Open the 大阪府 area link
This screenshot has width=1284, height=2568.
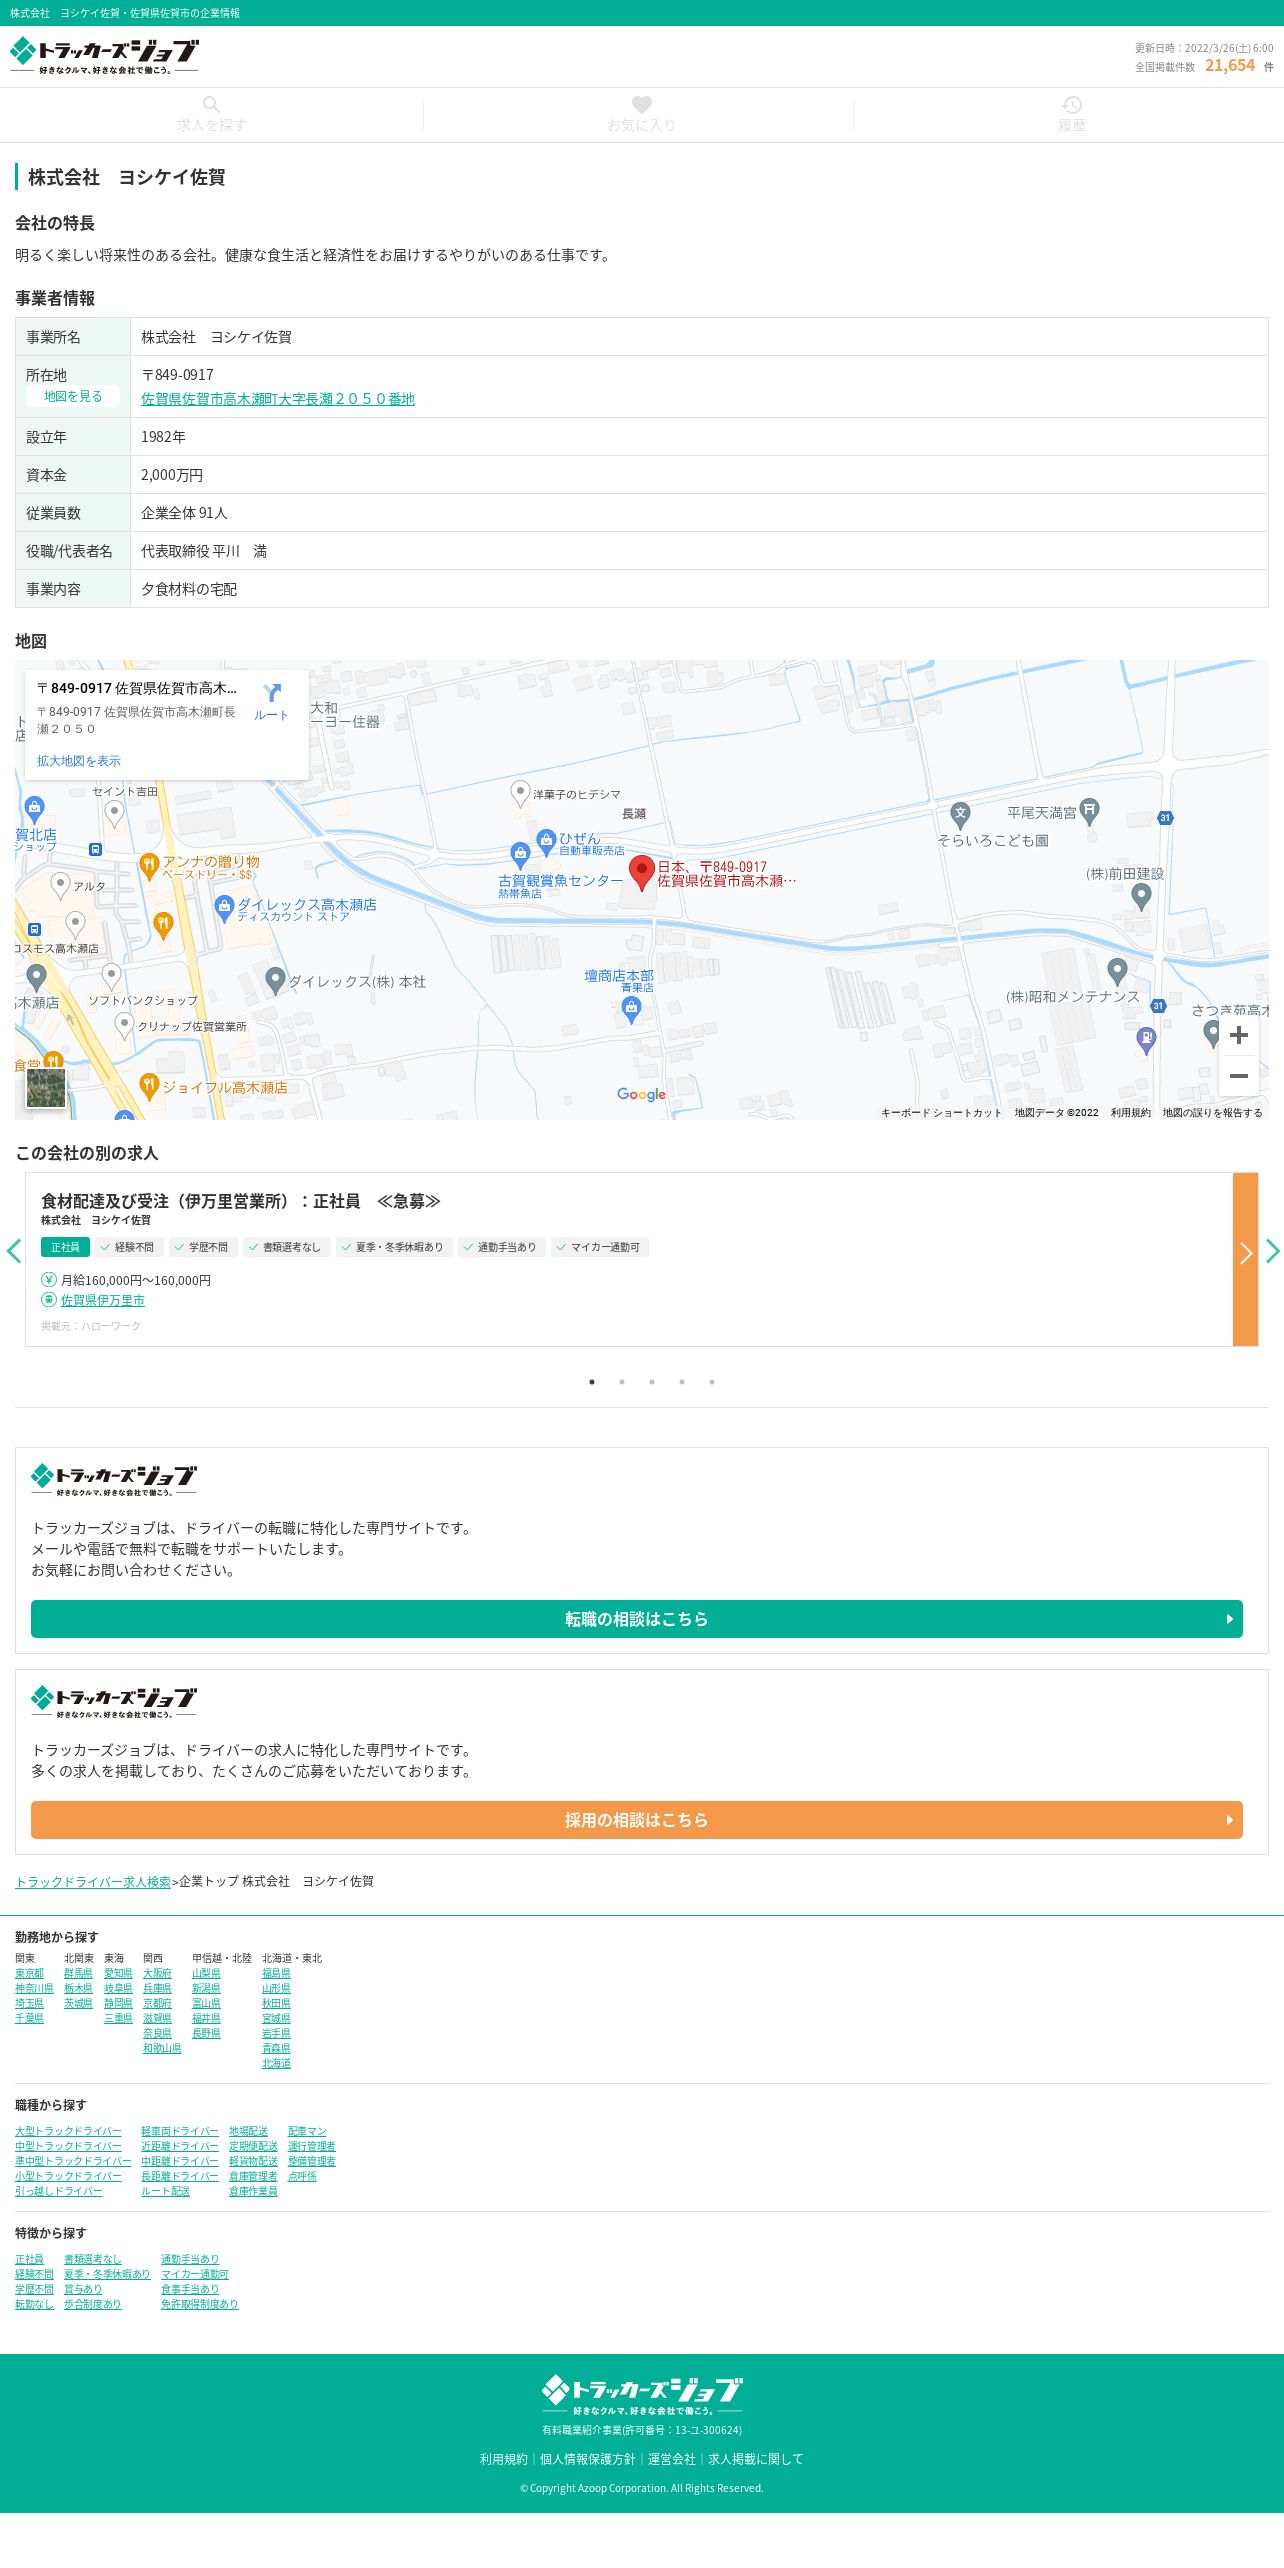pyautogui.click(x=157, y=1973)
